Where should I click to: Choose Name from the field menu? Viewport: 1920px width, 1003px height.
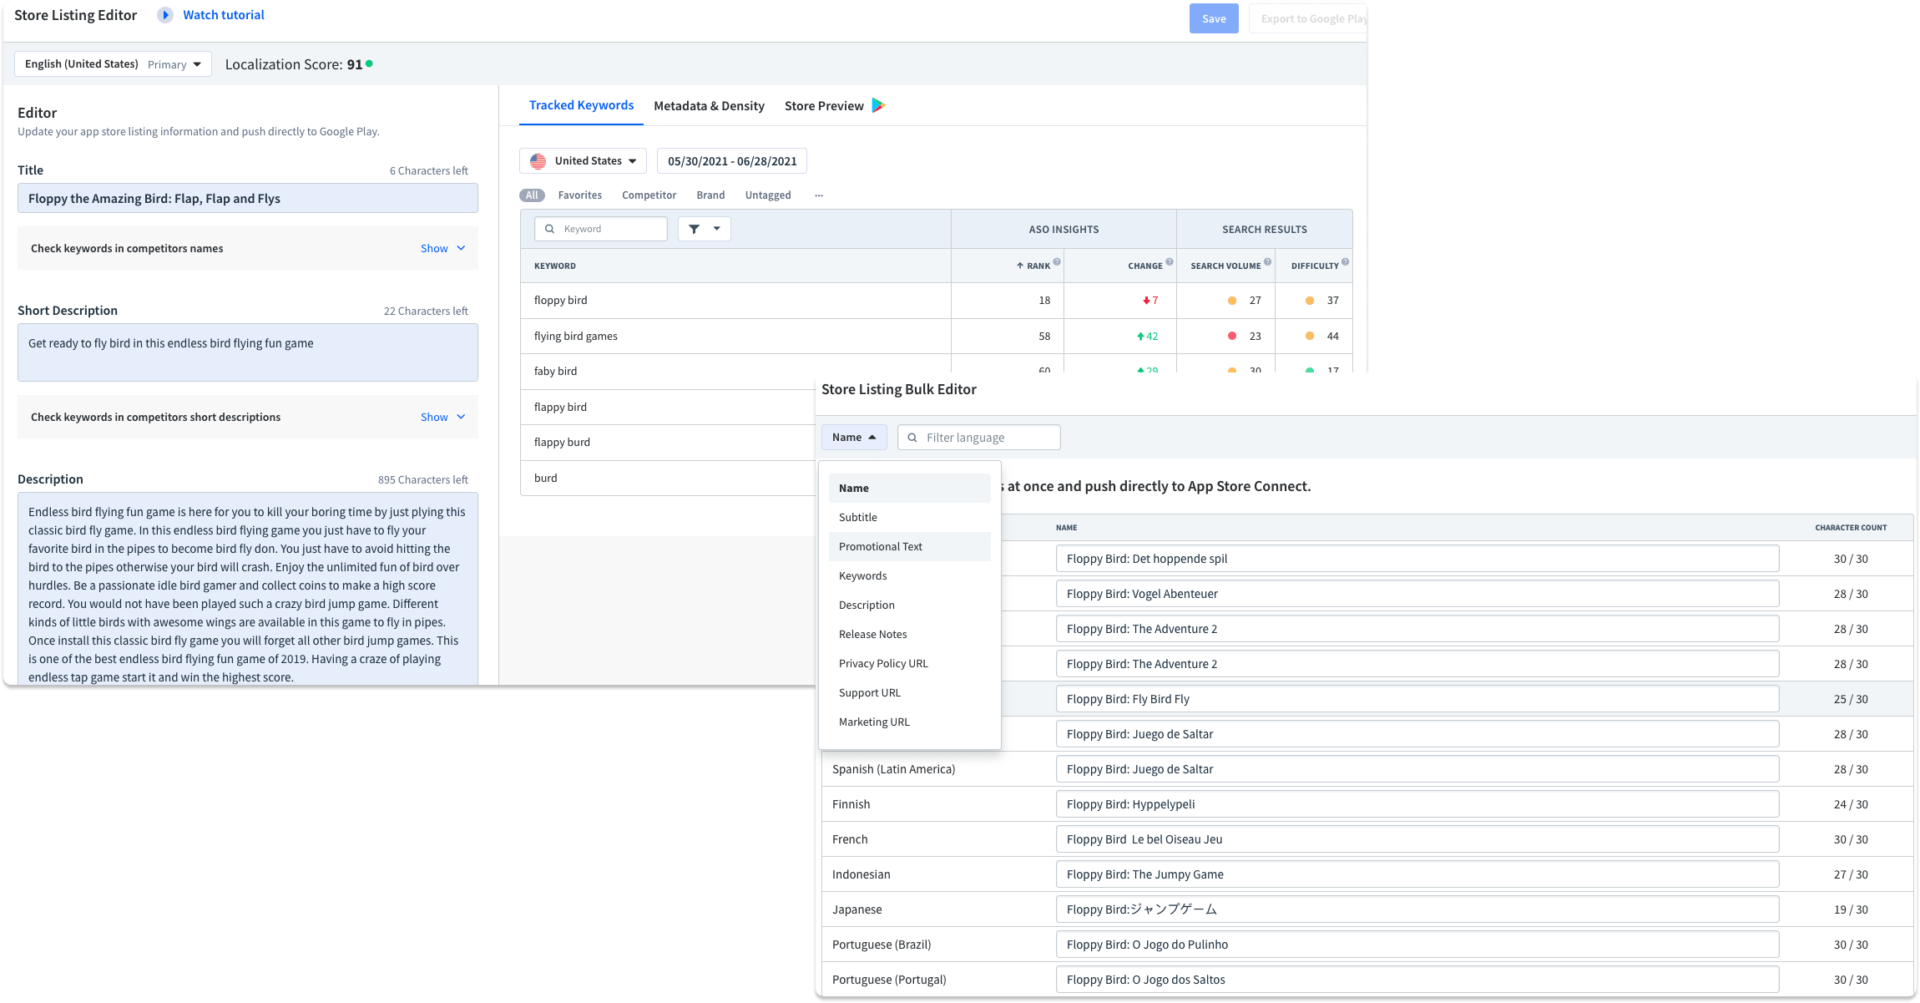pyautogui.click(x=909, y=488)
